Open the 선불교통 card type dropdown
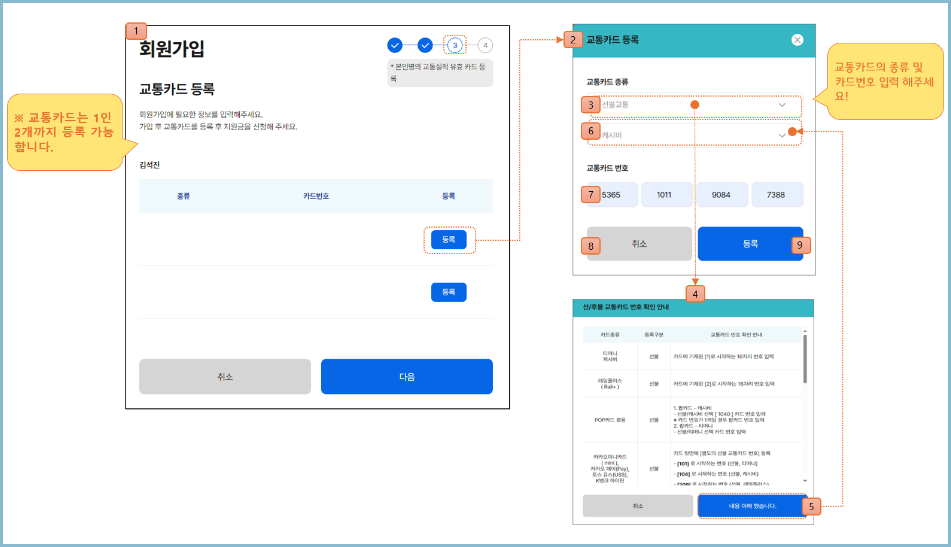This screenshot has height=547, width=951. pos(694,105)
